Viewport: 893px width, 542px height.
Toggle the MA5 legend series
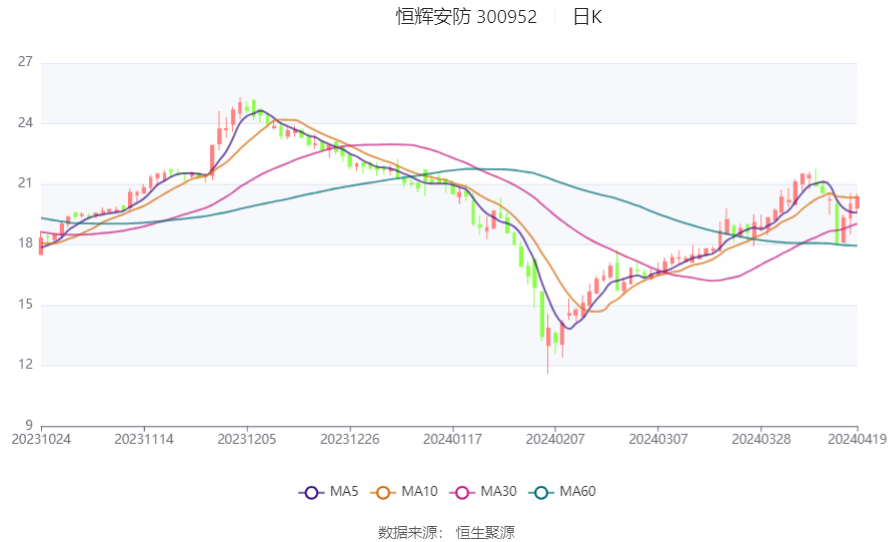[329, 492]
